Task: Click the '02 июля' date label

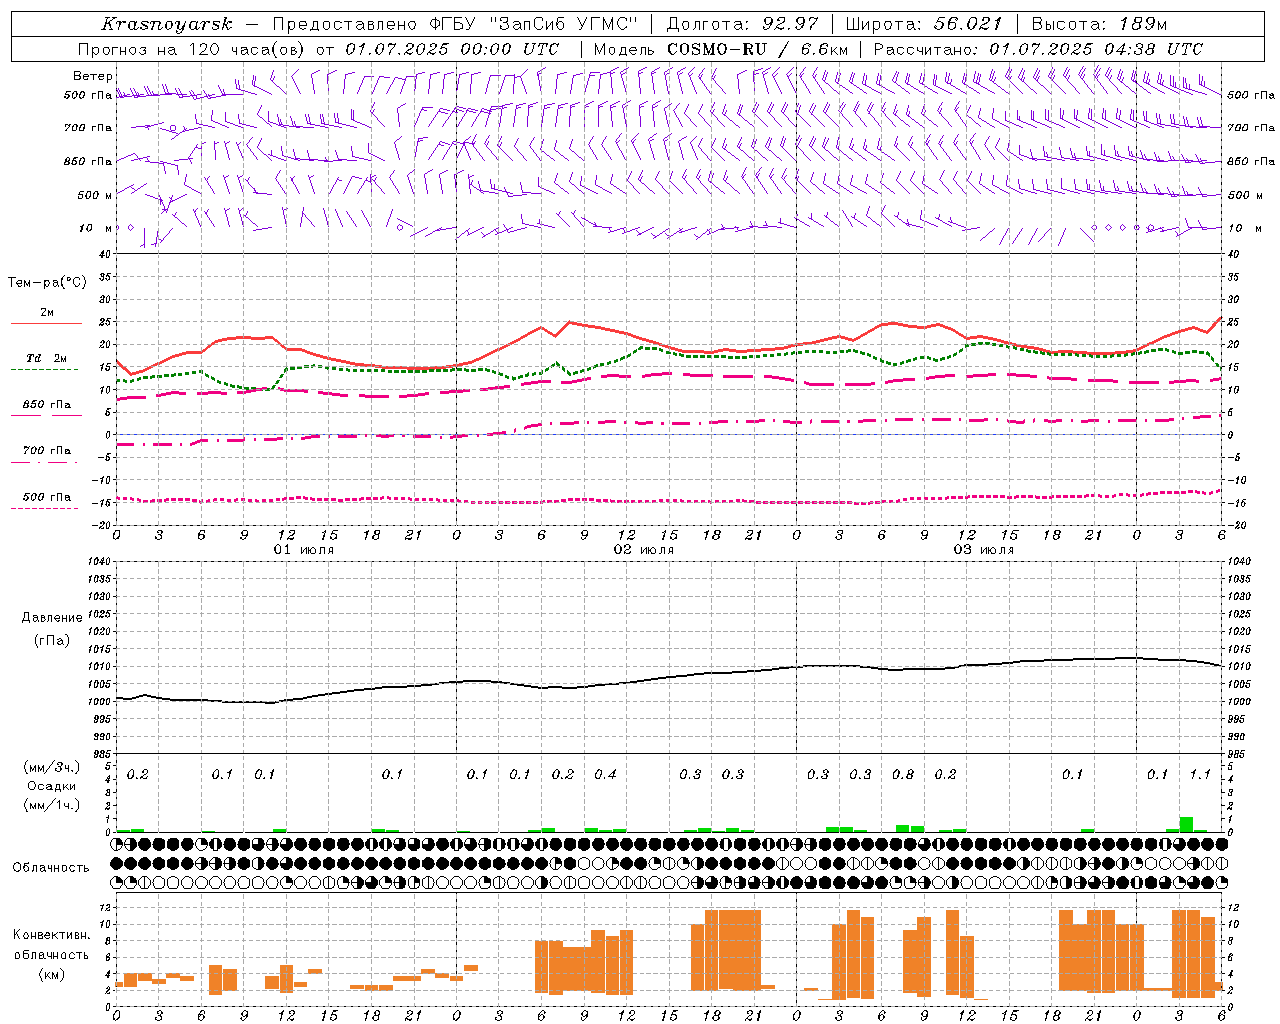Action: click(x=644, y=550)
